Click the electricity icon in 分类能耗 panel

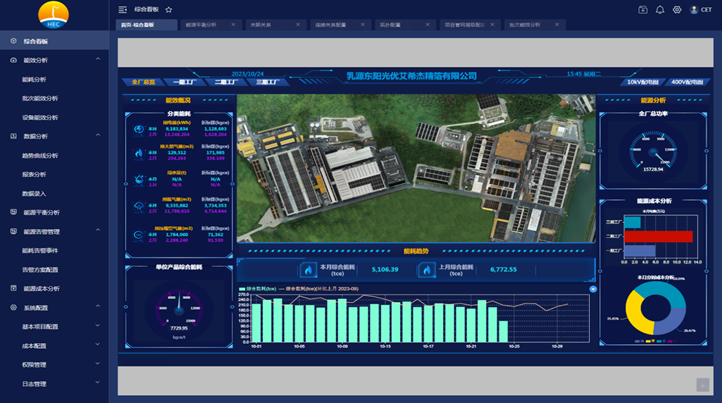click(139, 130)
